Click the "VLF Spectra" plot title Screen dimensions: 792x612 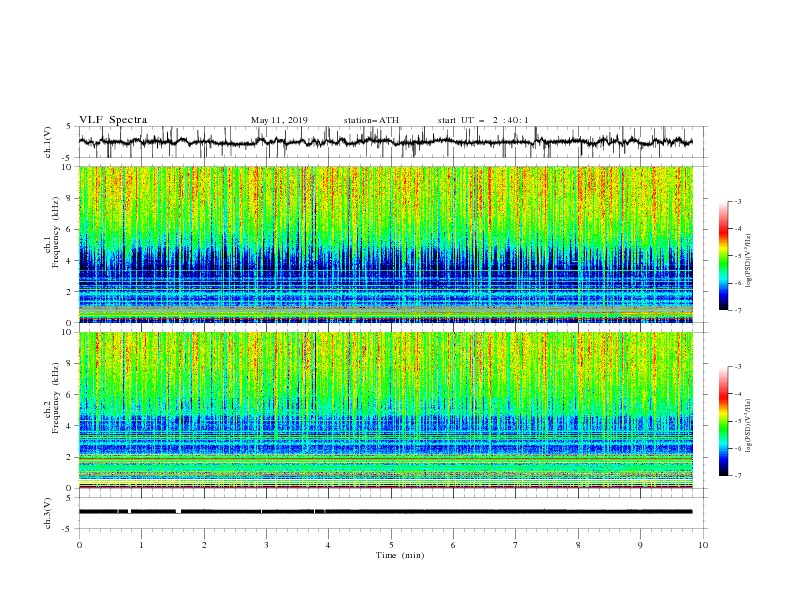click(x=113, y=120)
